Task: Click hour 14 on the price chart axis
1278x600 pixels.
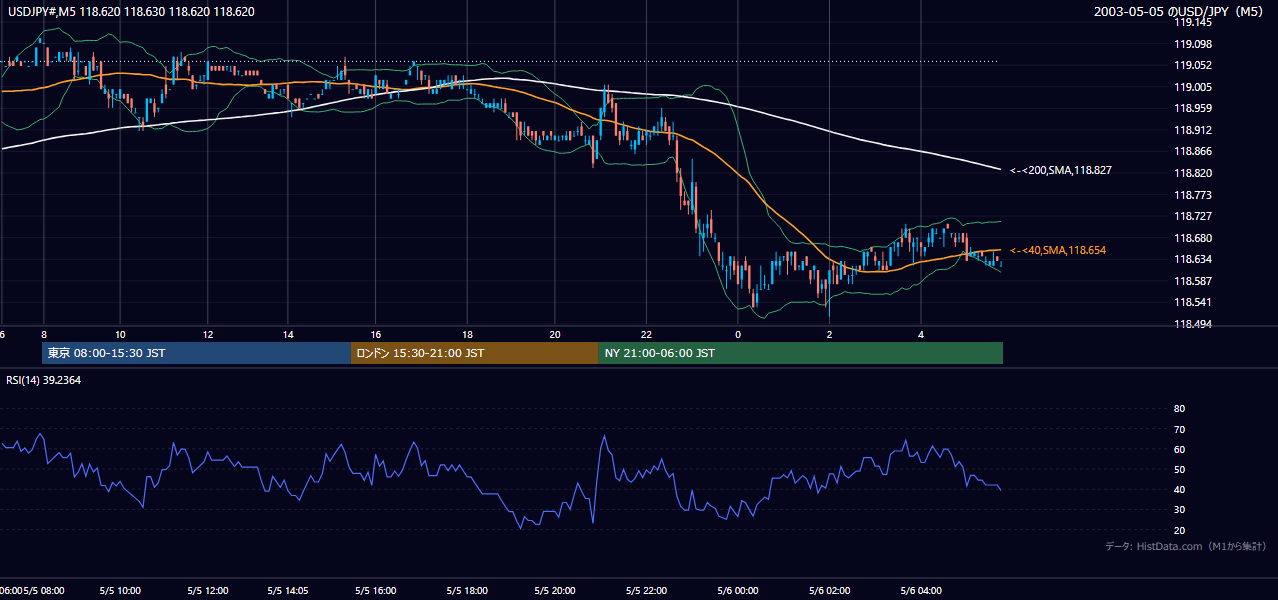Action: [x=288, y=334]
